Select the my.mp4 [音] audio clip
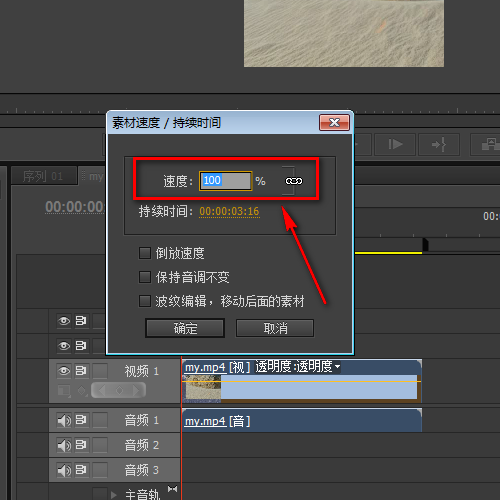 click(302, 421)
